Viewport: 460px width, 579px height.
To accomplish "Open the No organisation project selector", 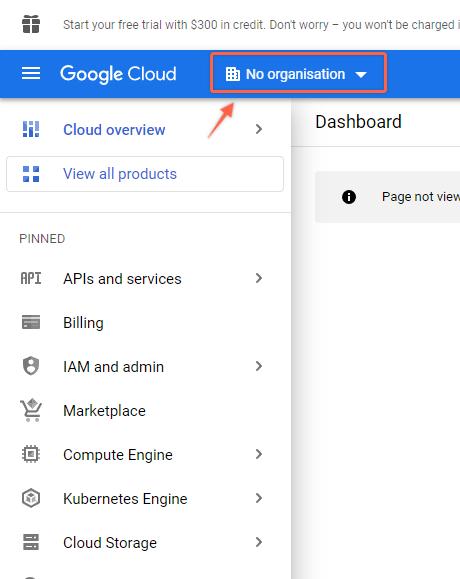I will (298, 73).
